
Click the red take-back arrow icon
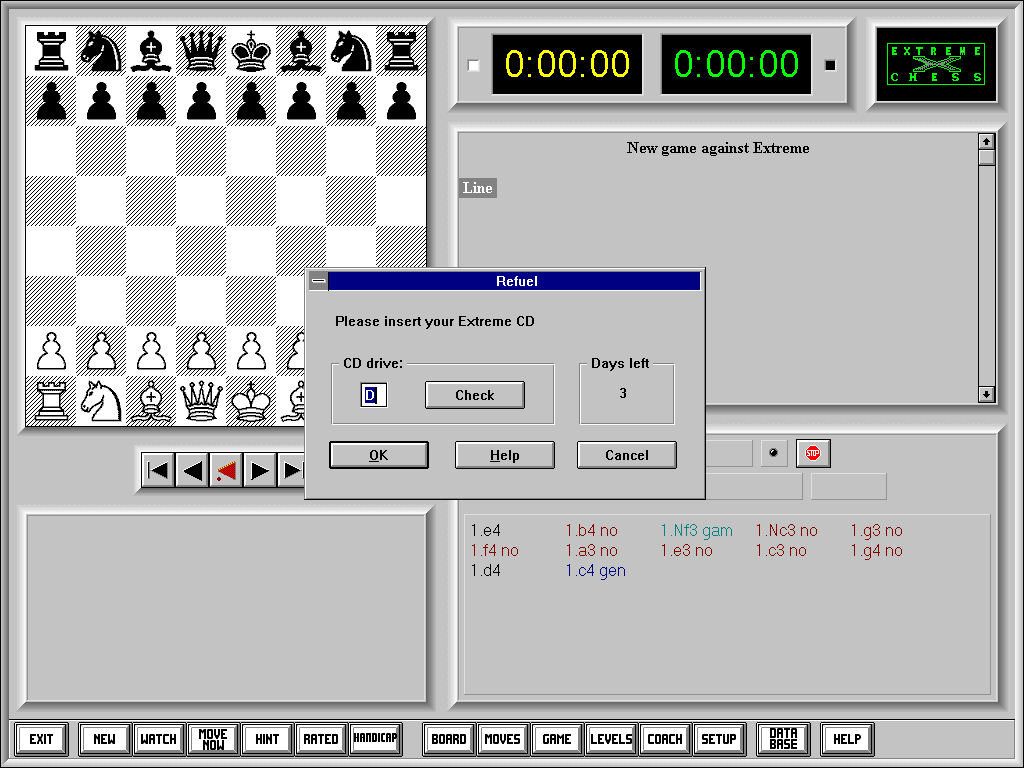(226, 470)
